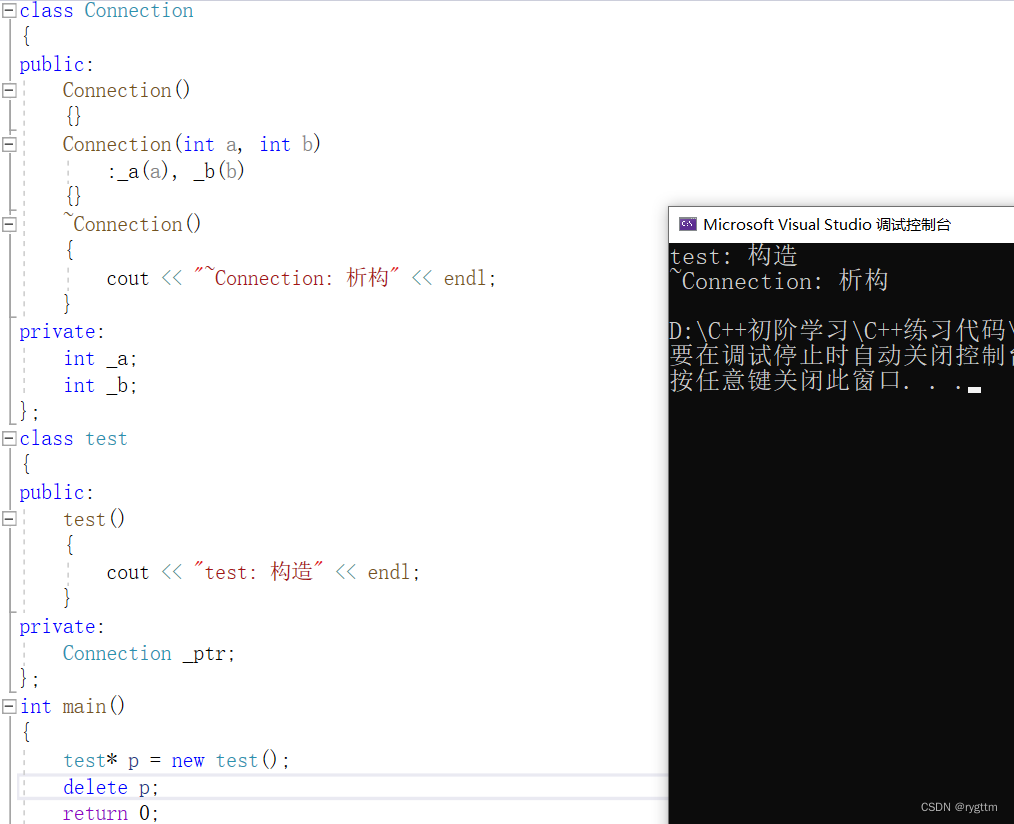Image resolution: width=1014 pixels, height=824 pixels.
Task: Collapse the ~Connection() destructor block
Action: tap(9, 224)
